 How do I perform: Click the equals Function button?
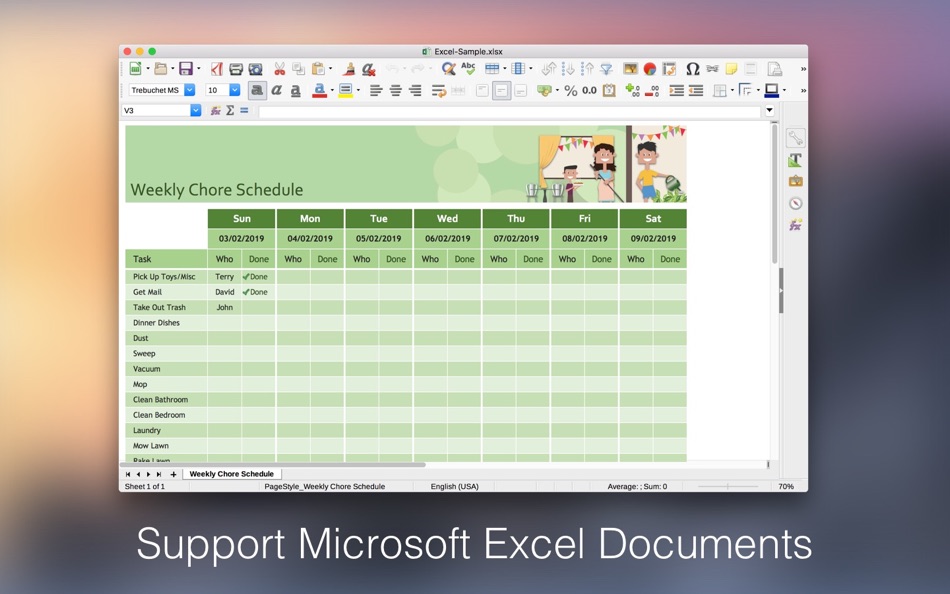[x=244, y=110]
